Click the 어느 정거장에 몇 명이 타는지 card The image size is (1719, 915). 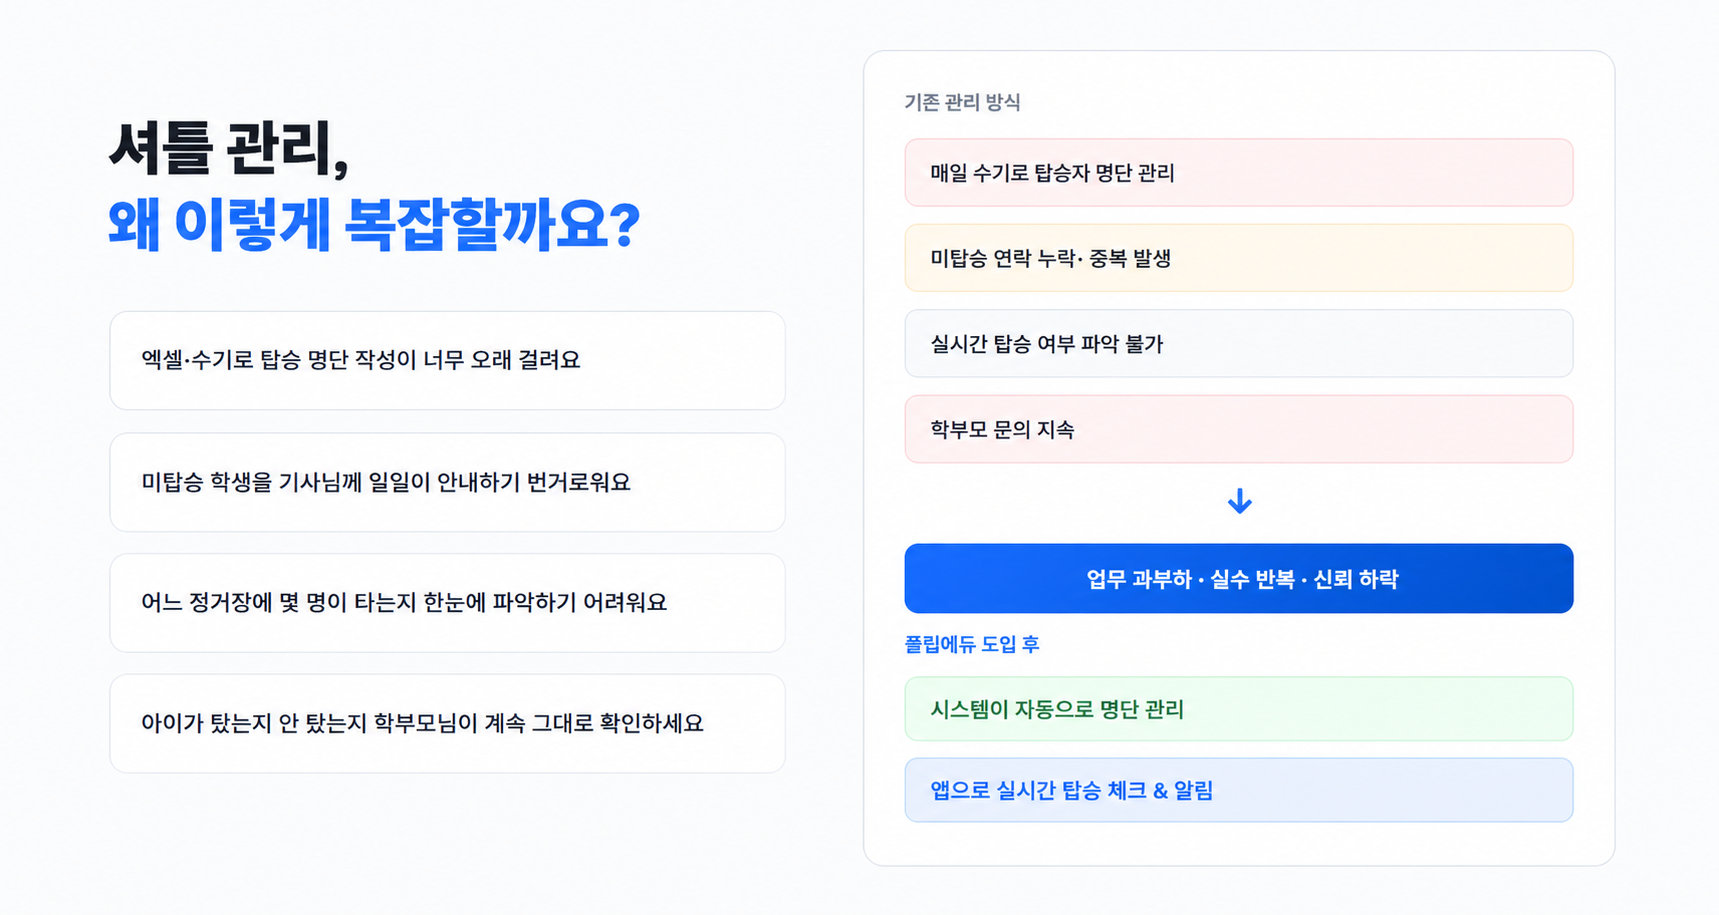click(x=447, y=603)
